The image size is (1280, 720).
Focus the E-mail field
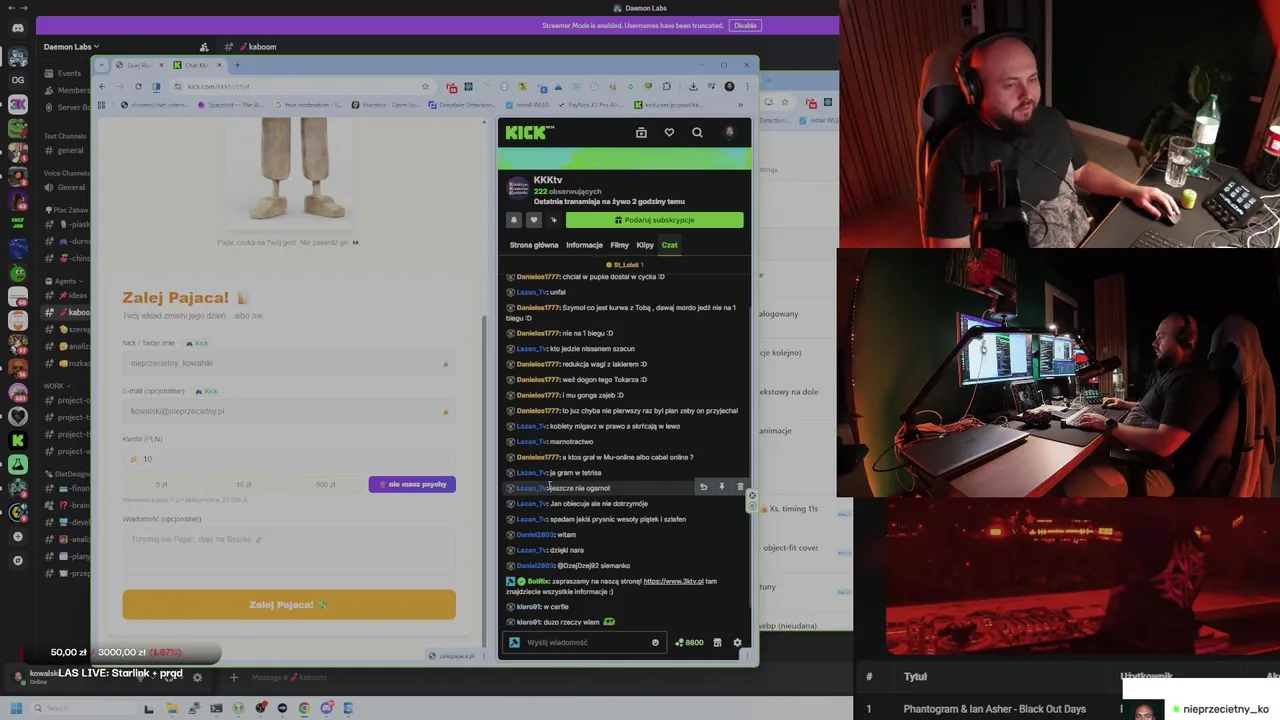click(x=289, y=411)
